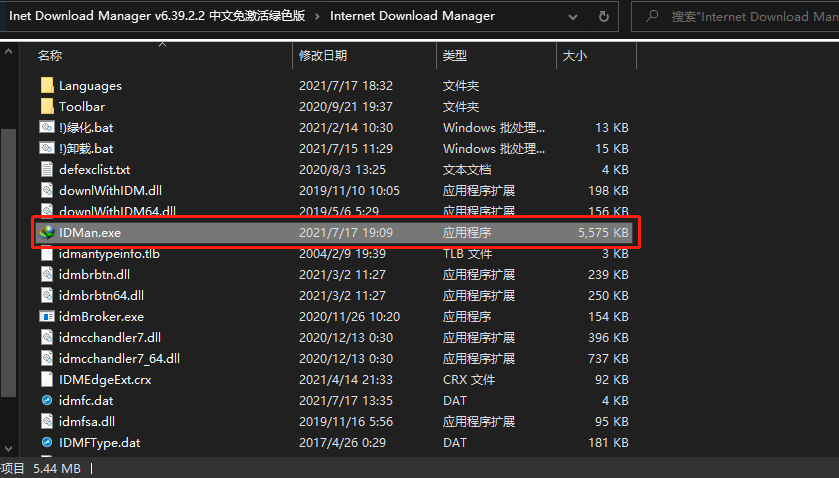Image resolution: width=839 pixels, height=478 pixels.
Task: Click the vertical scrollbar thumb
Action: (x=8, y=262)
